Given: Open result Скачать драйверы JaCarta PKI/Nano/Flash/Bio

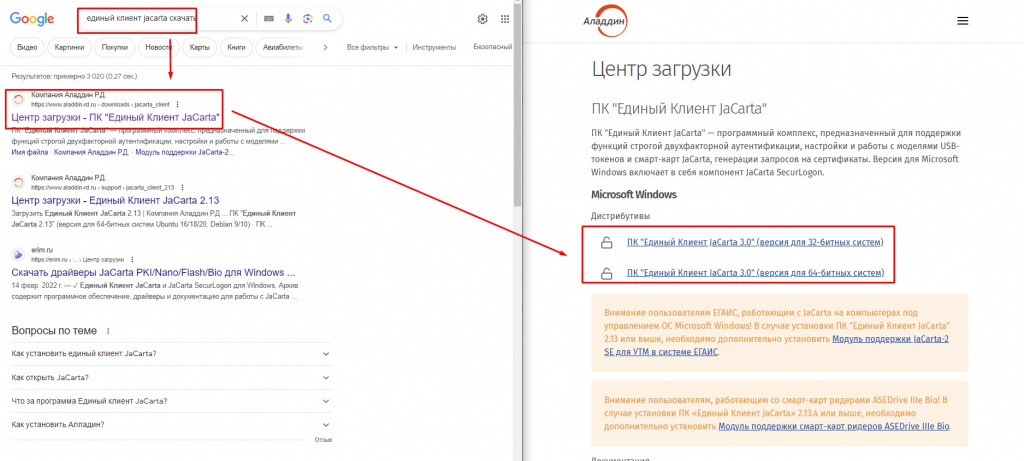Looking at the screenshot, I should click(153, 272).
